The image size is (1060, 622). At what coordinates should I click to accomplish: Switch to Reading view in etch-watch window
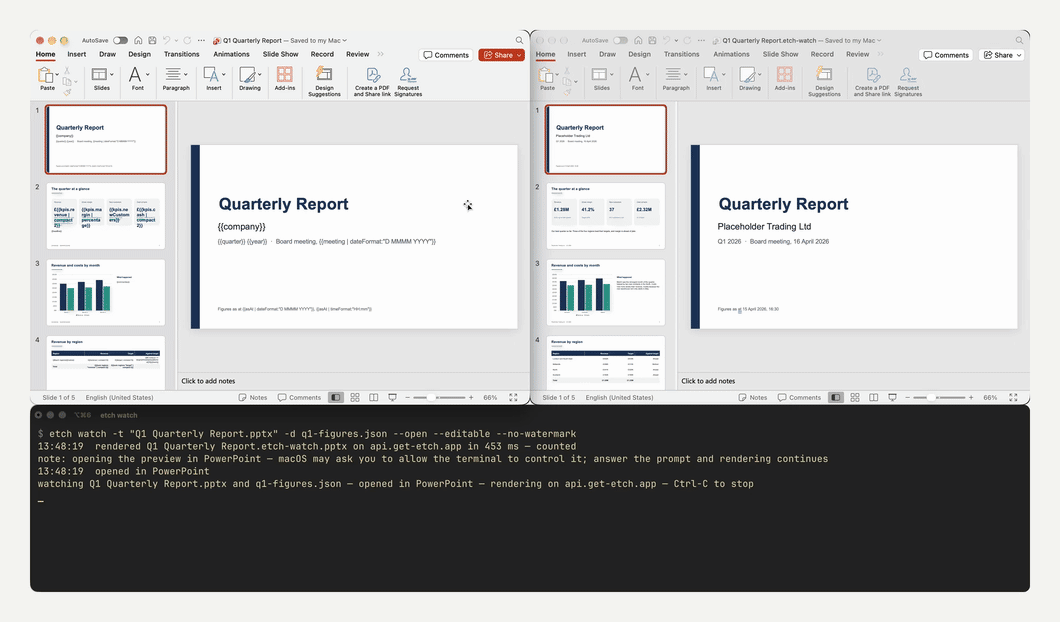click(x=874, y=398)
